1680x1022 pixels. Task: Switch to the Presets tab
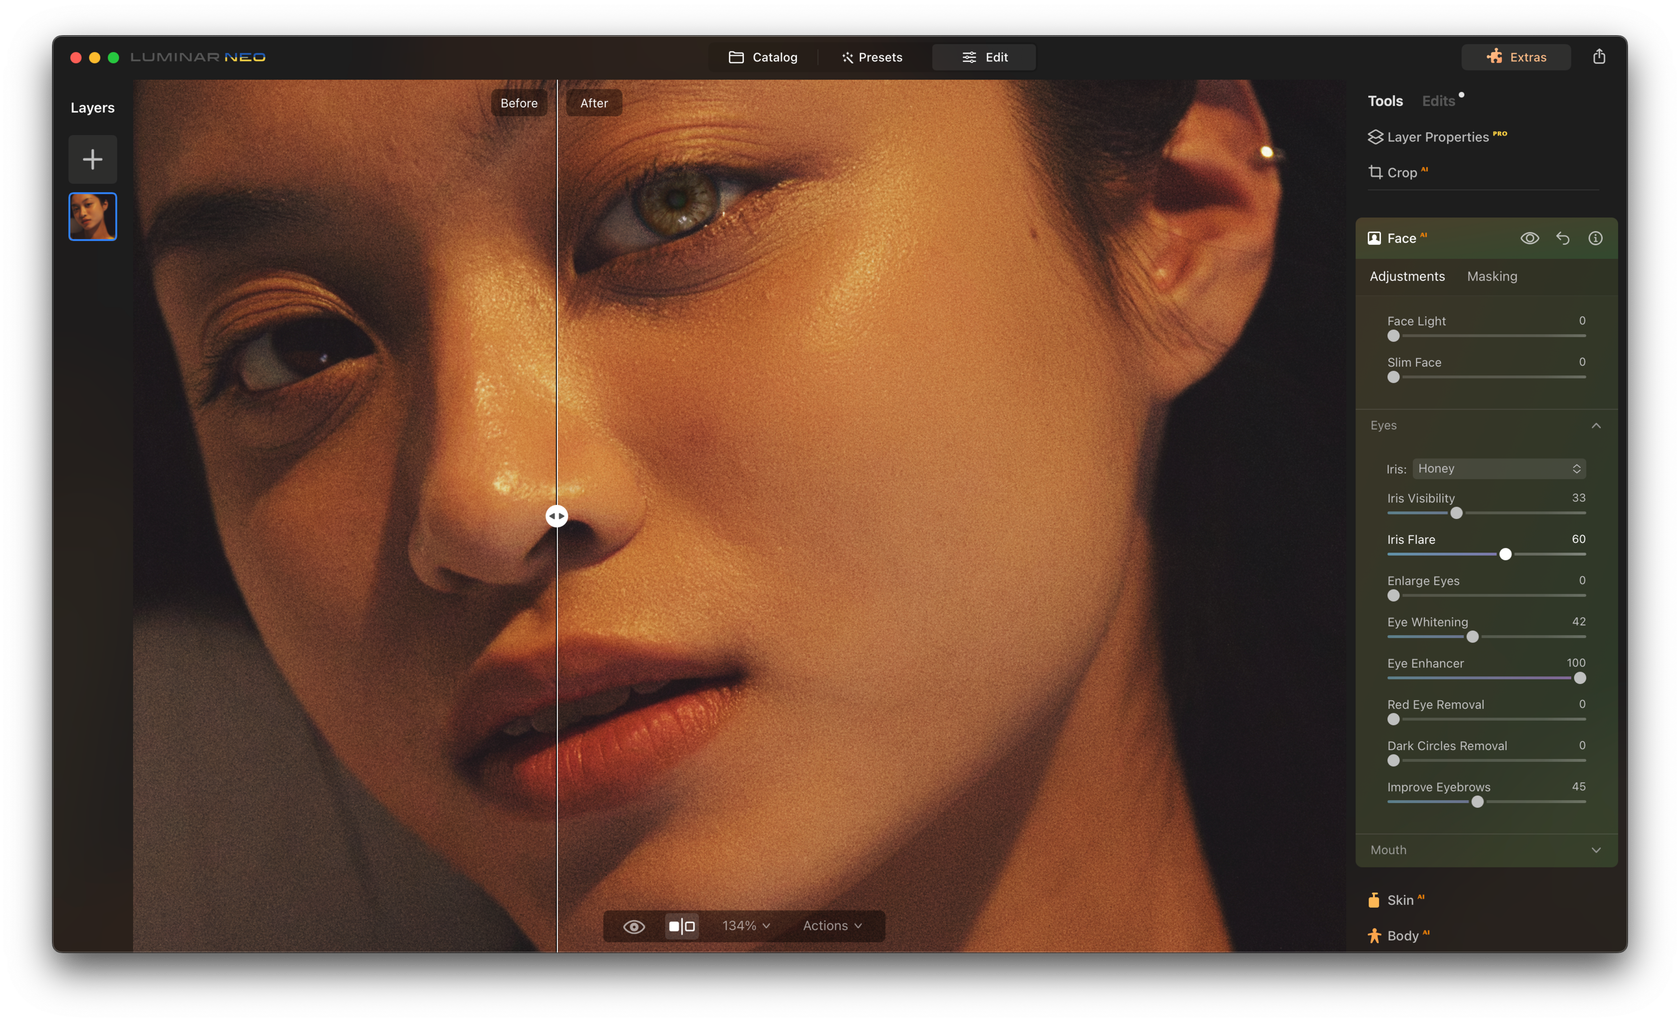[871, 57]
